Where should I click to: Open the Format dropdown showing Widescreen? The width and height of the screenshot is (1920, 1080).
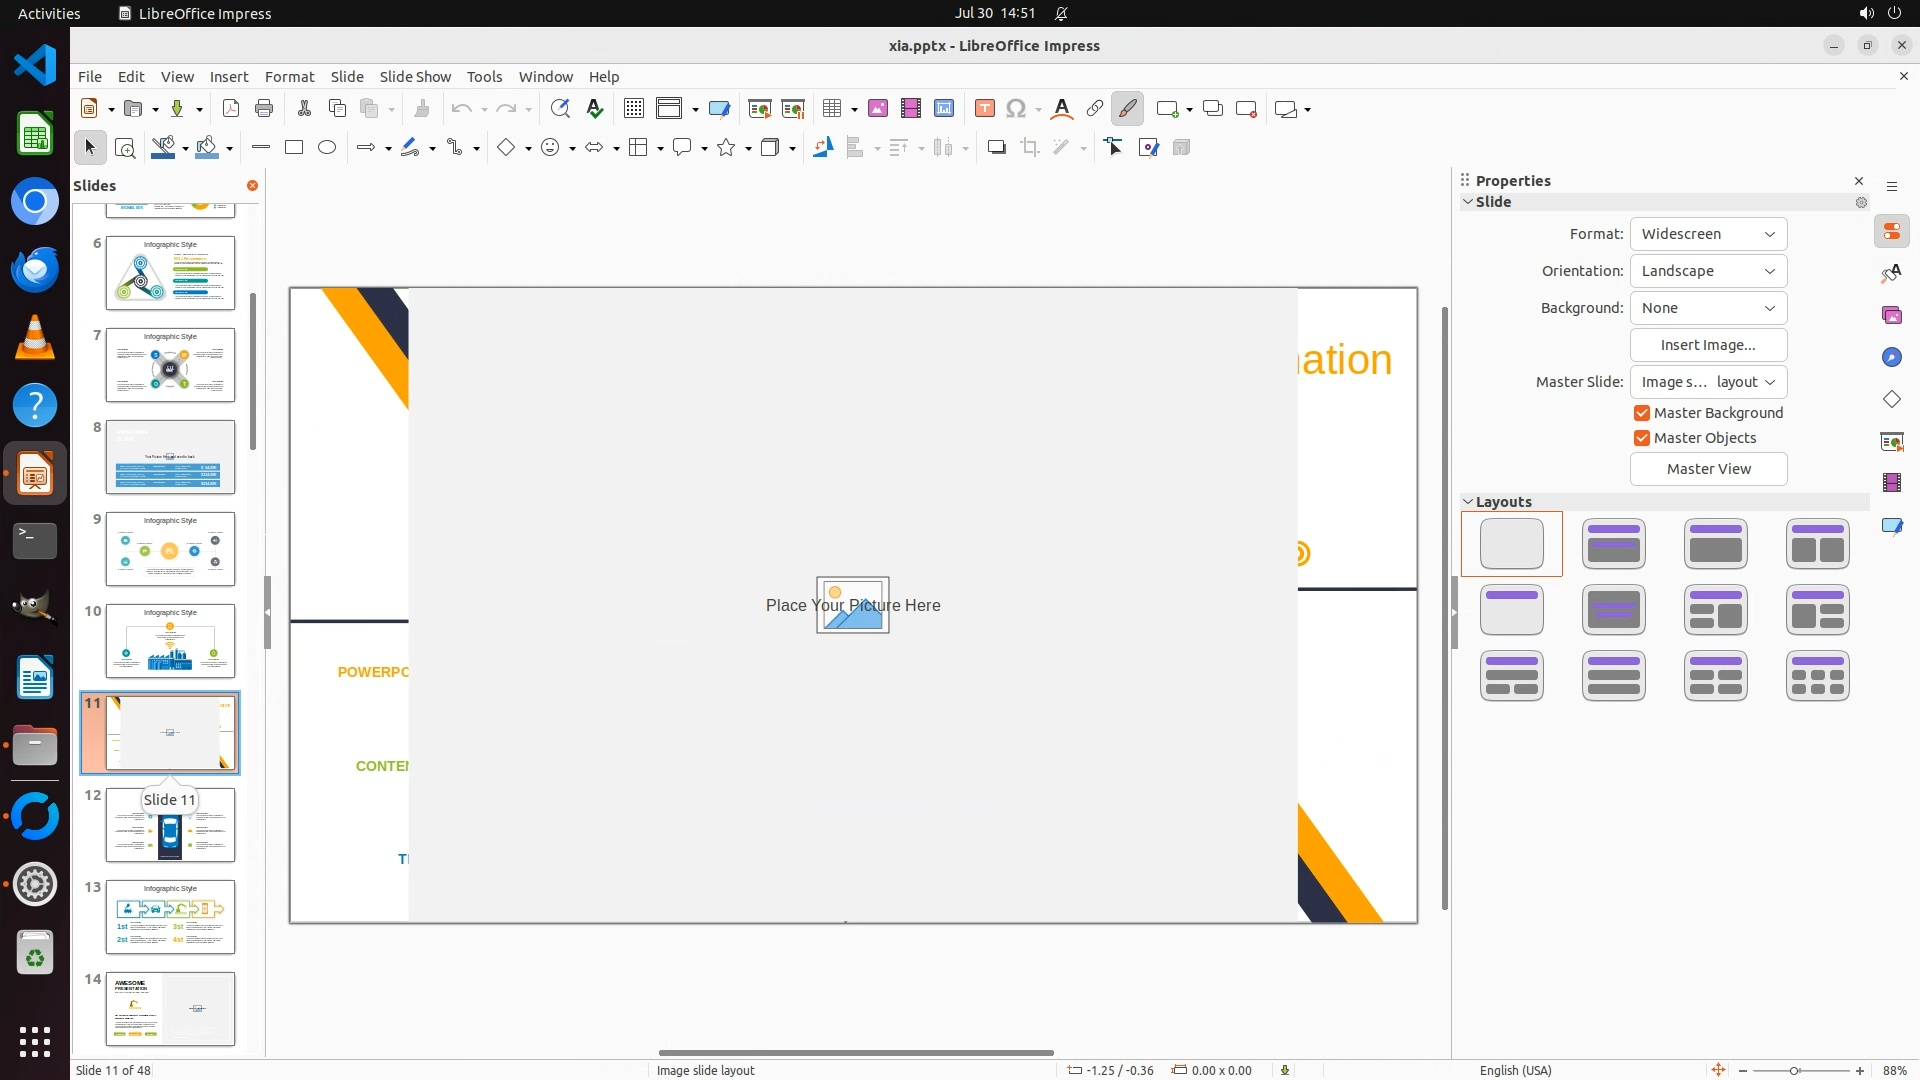click(1708, 234)
